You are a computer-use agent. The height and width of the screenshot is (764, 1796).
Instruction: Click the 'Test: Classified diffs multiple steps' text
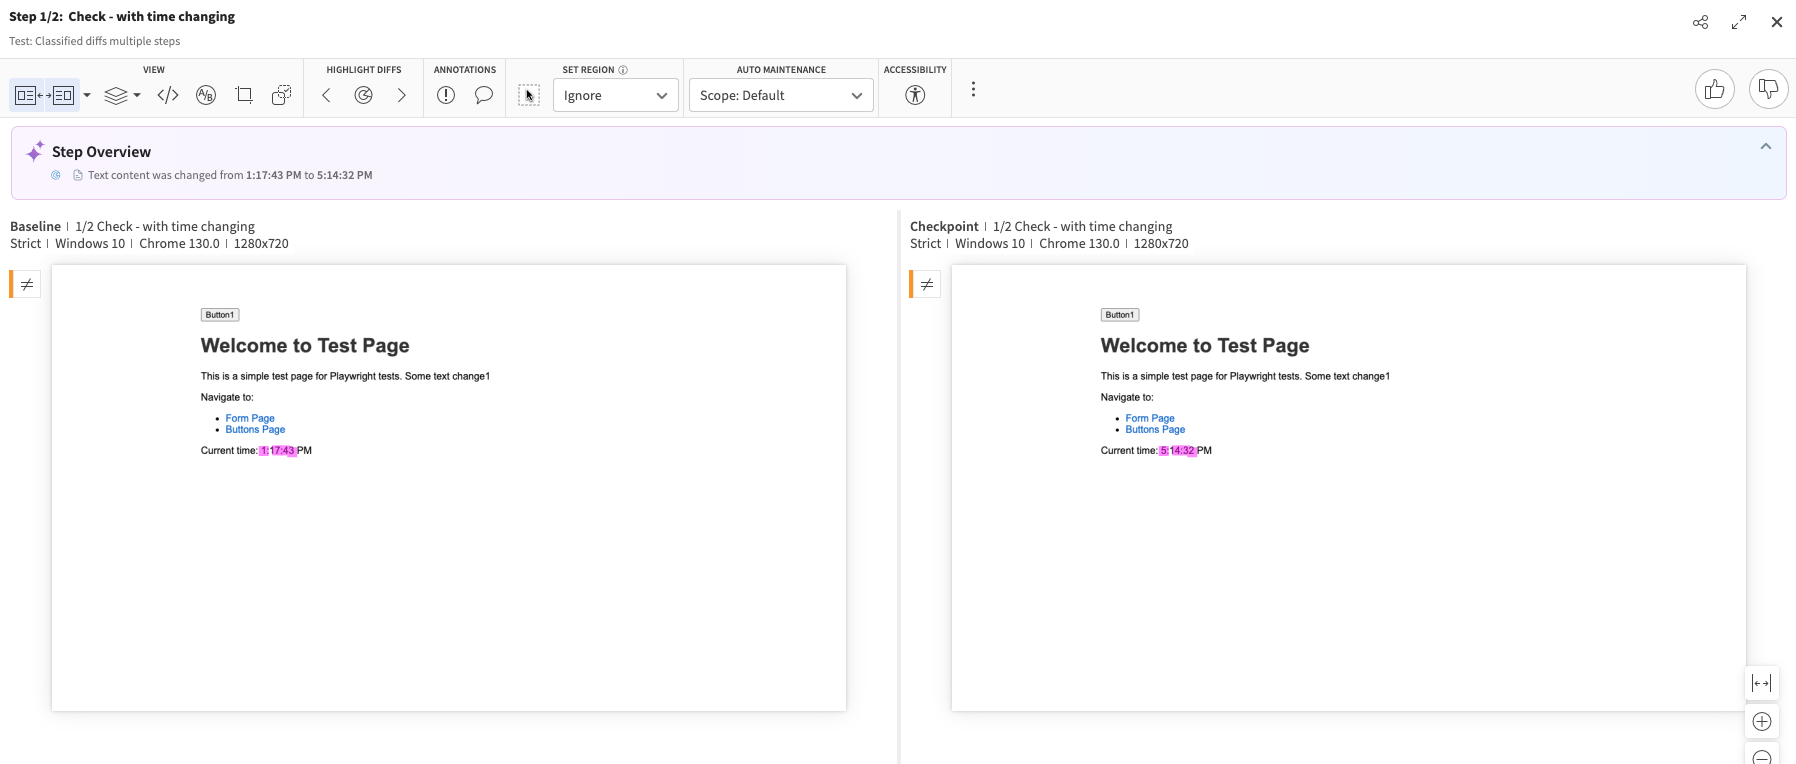(x=95, y=41)
